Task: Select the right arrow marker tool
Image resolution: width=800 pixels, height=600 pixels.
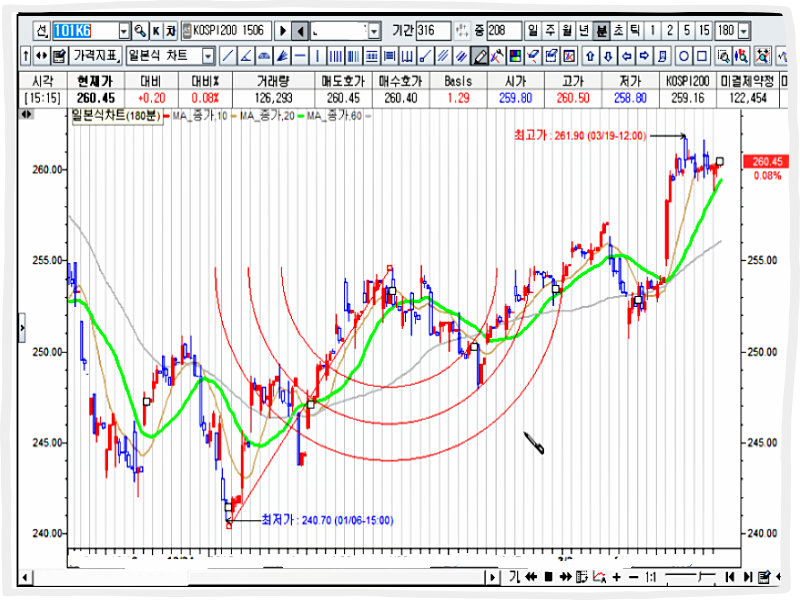Action: coord(644,56)
